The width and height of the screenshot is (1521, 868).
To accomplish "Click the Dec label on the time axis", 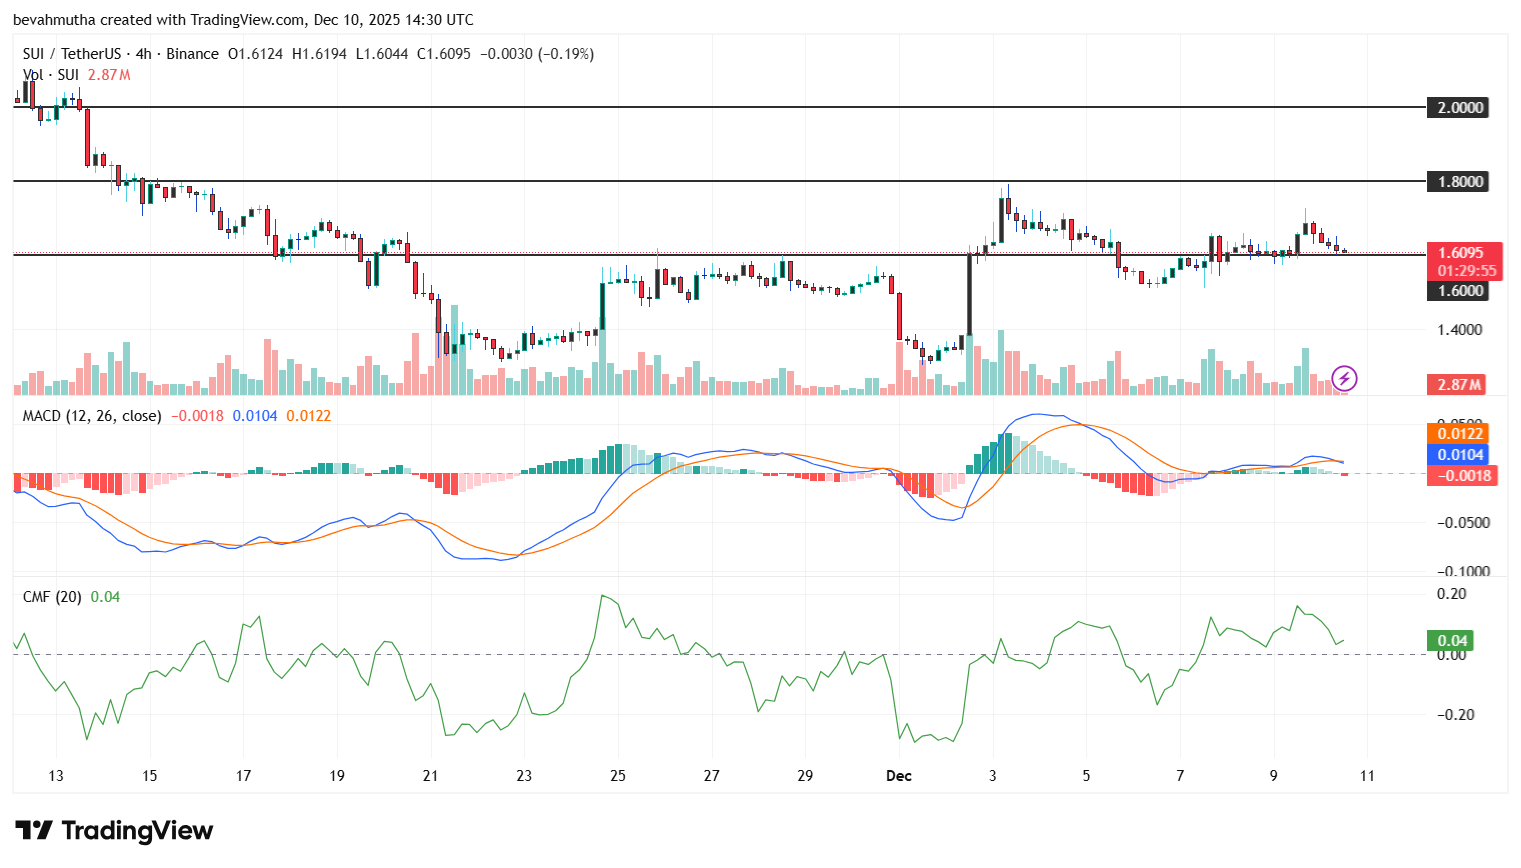I will coord(898,775).
